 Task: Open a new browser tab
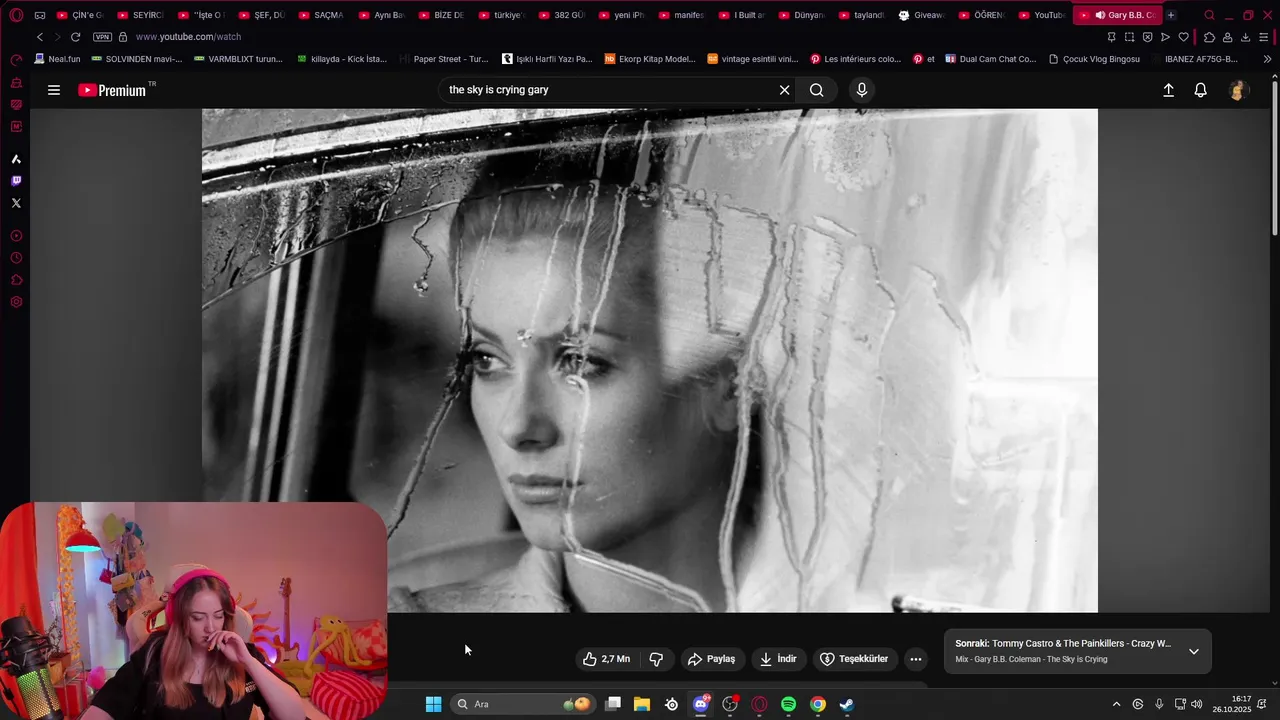click(x=1171, y=15)
